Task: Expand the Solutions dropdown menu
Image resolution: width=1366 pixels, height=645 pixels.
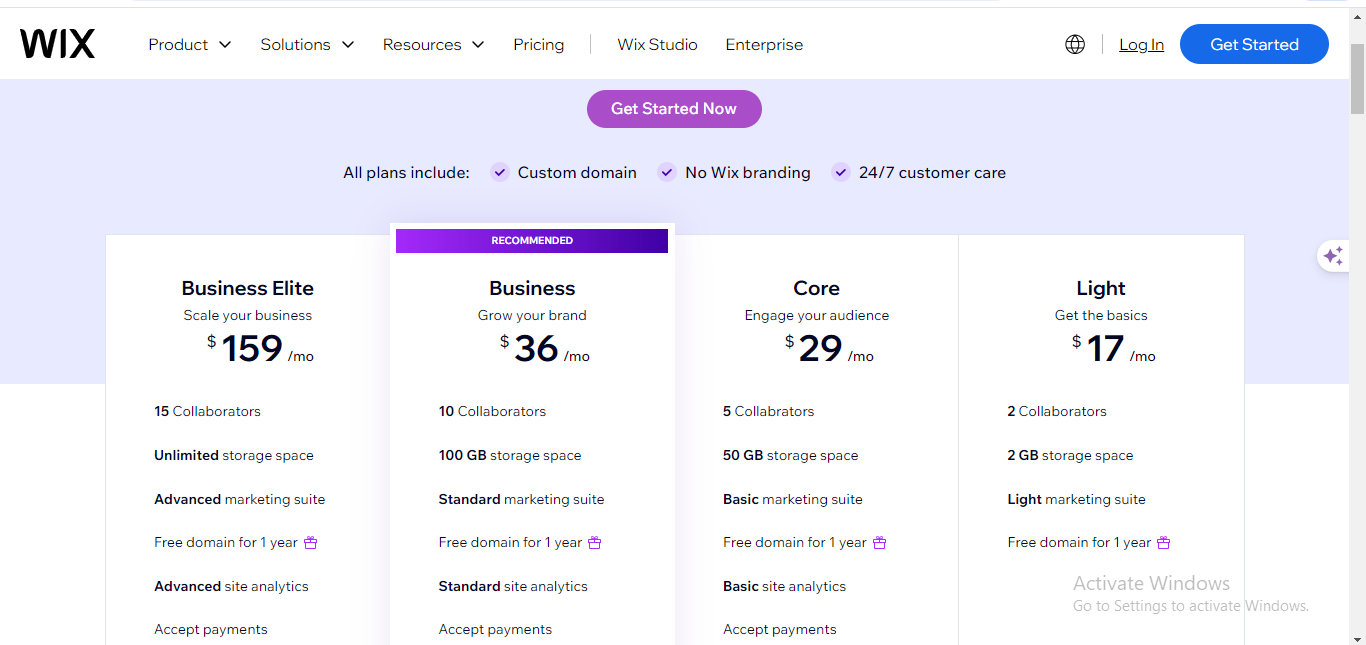Action: coord(307,44)
